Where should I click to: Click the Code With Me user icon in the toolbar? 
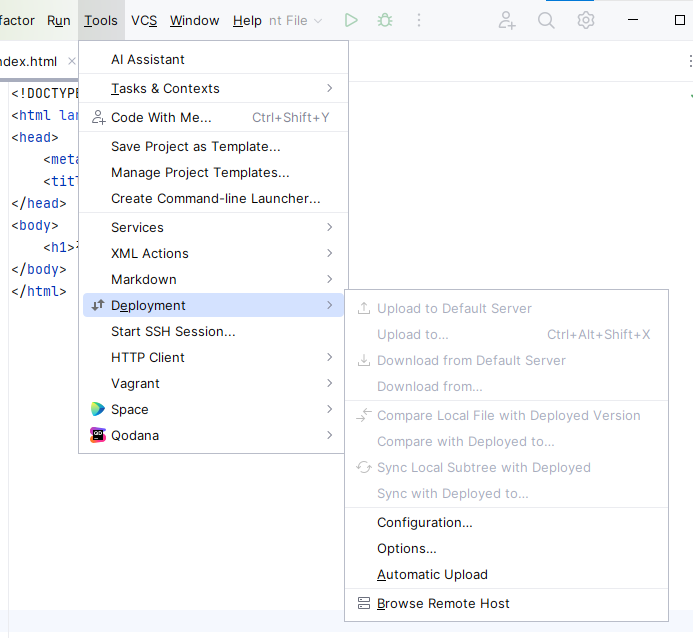coord(507,20)
